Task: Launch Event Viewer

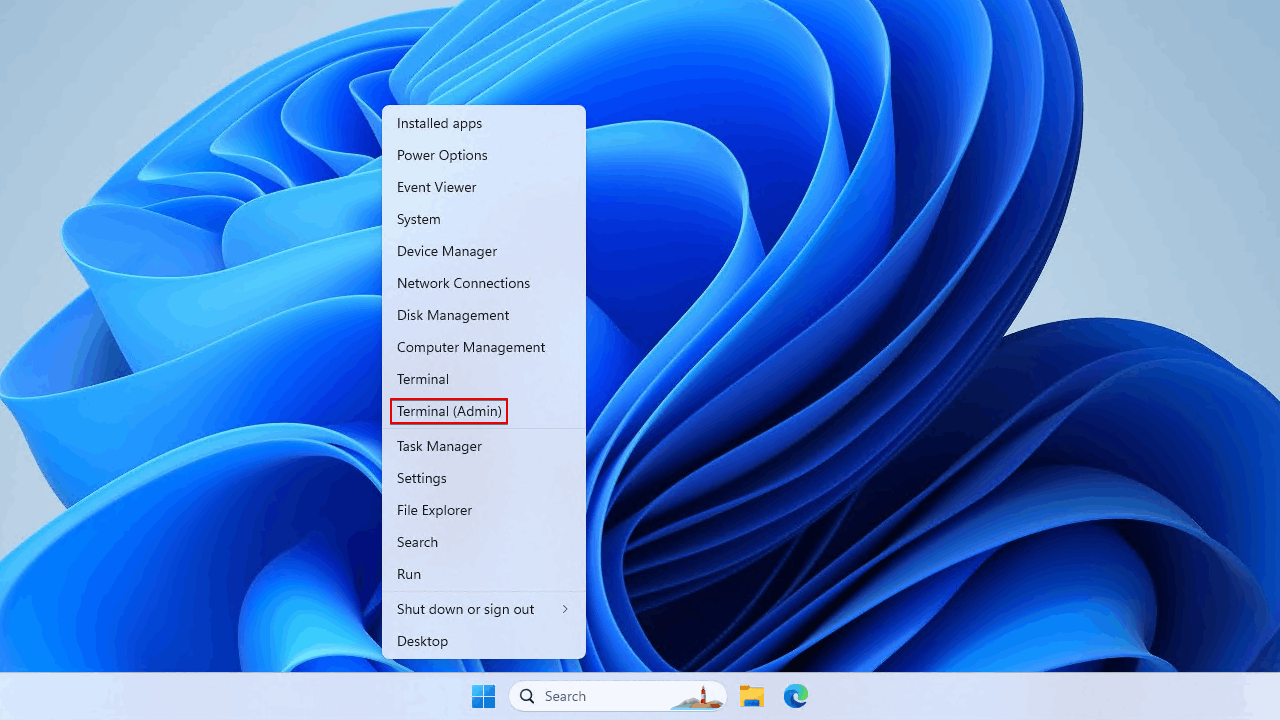Action: (436, 187)
